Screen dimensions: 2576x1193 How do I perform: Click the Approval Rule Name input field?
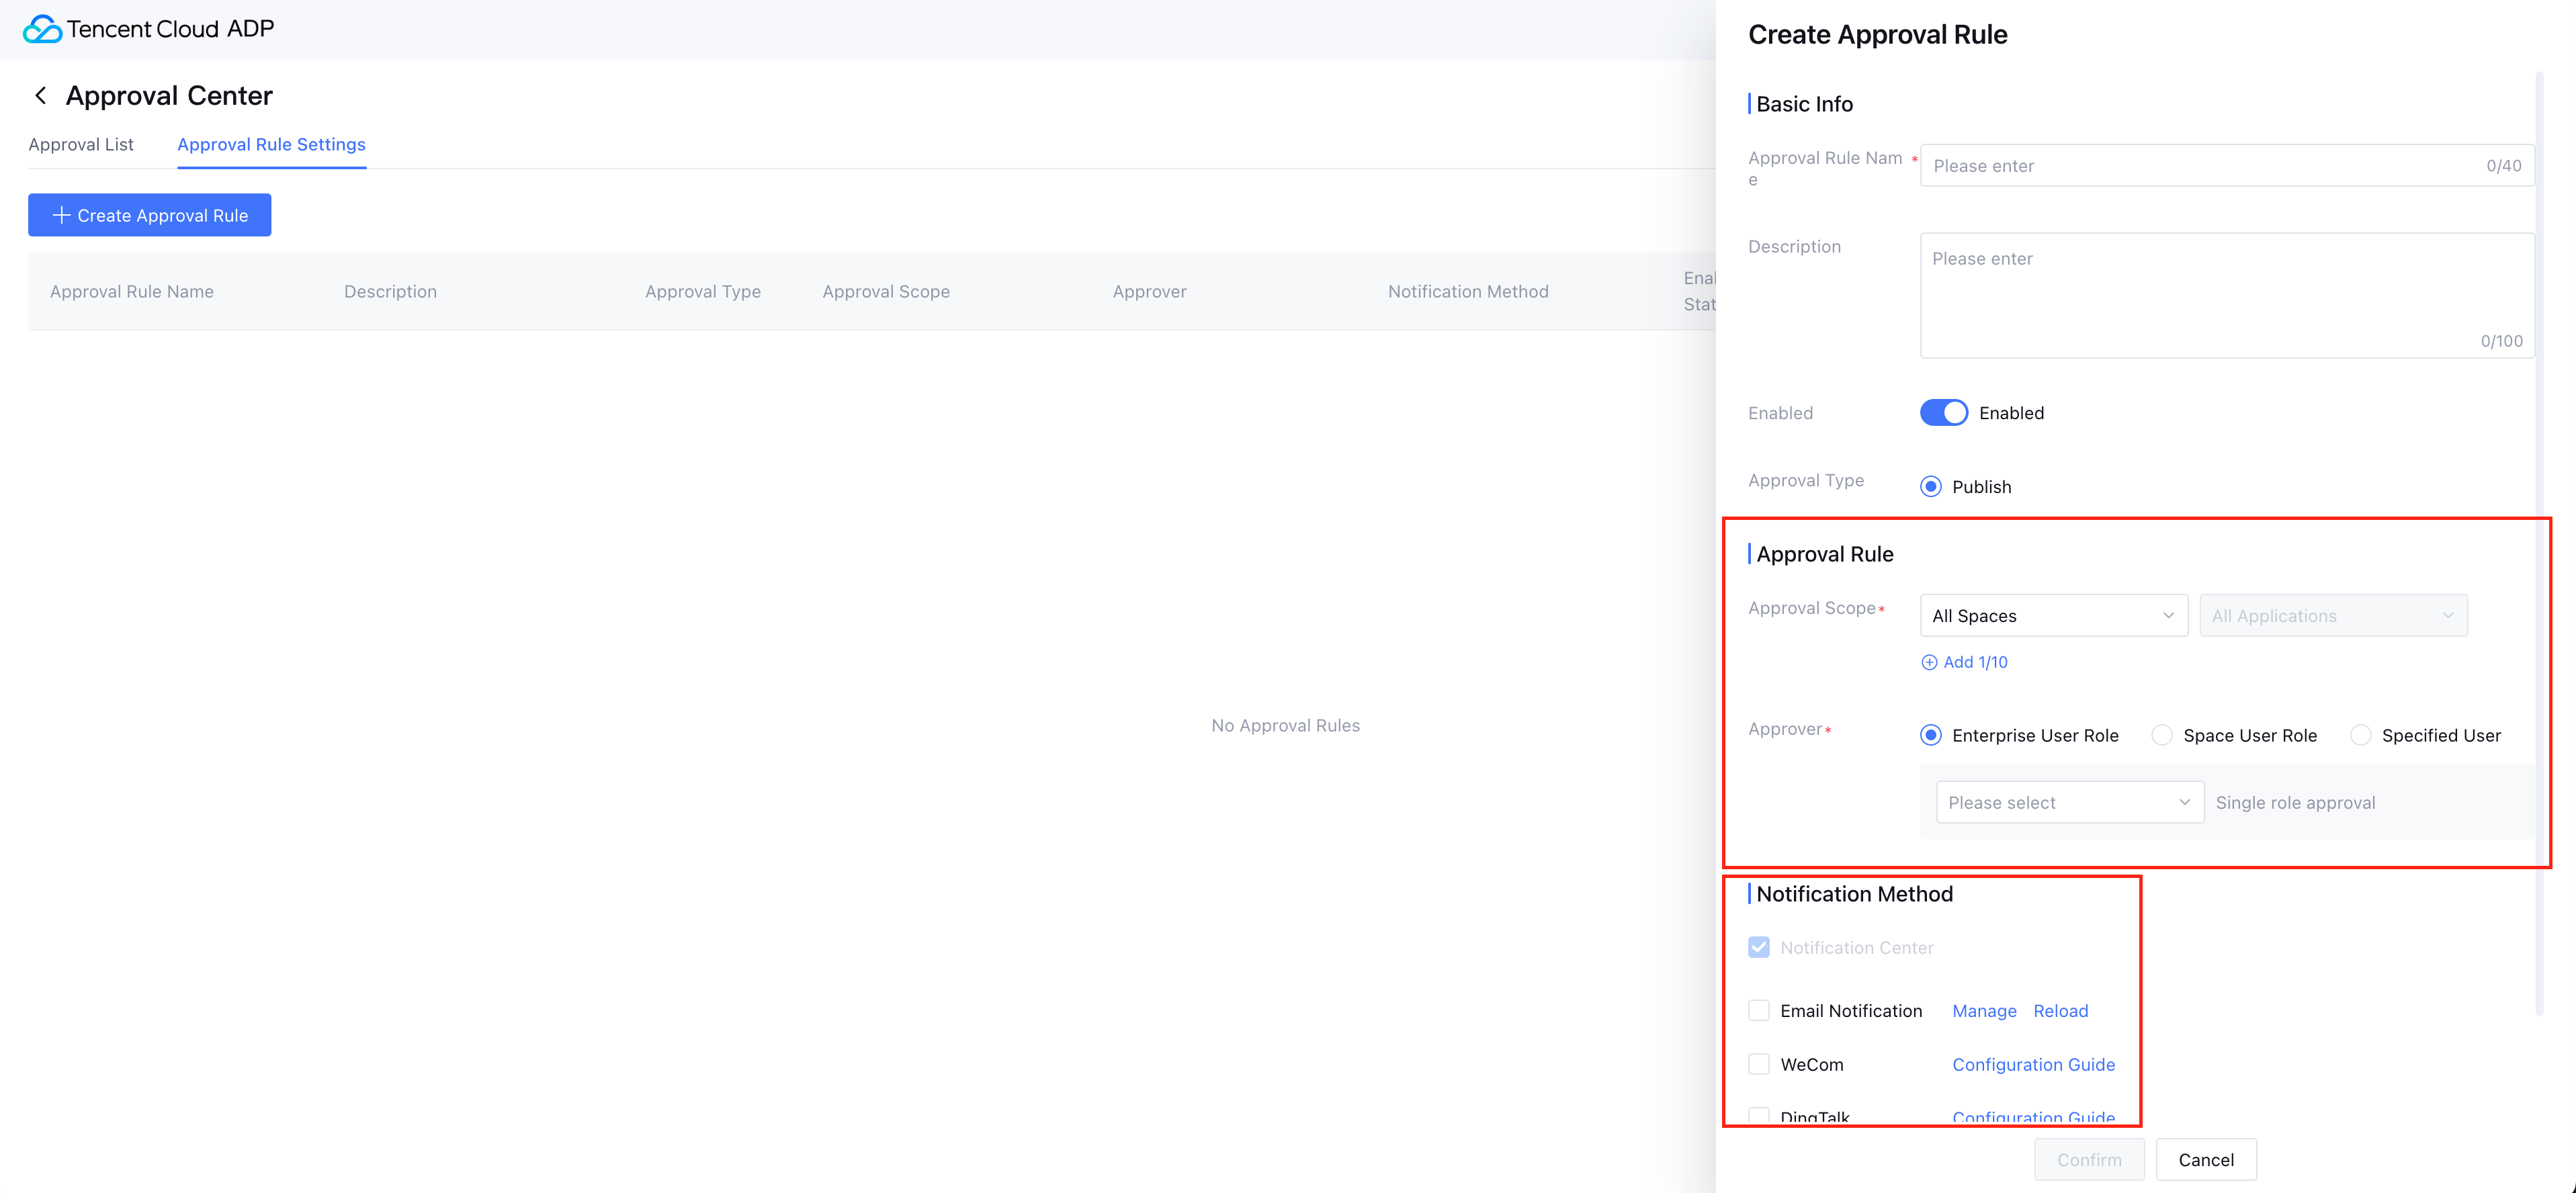click(2200, 166)
